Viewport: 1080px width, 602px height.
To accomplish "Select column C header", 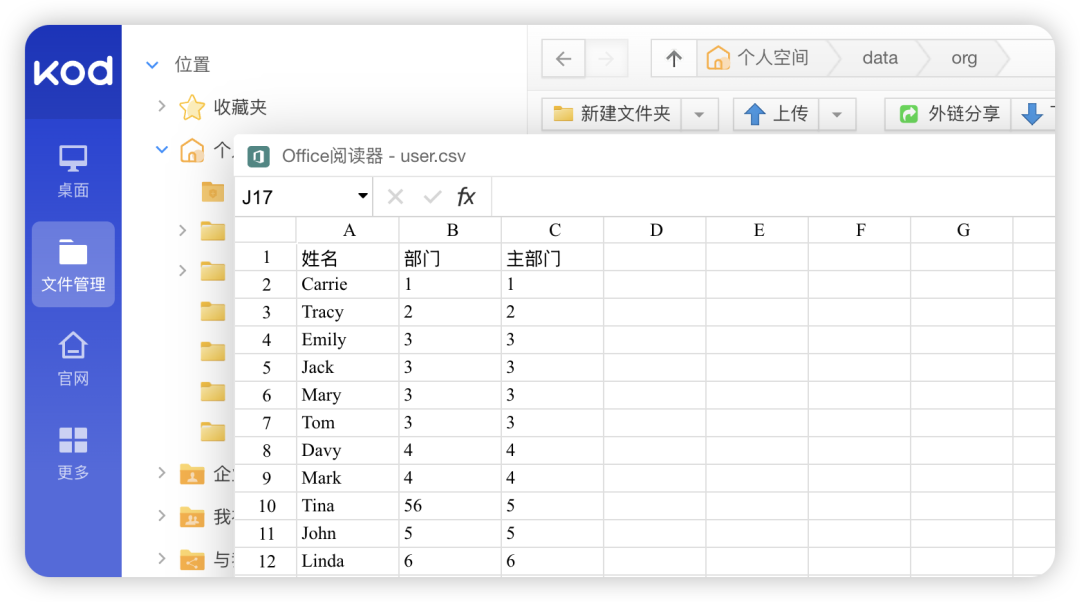I will pos(554,230).
